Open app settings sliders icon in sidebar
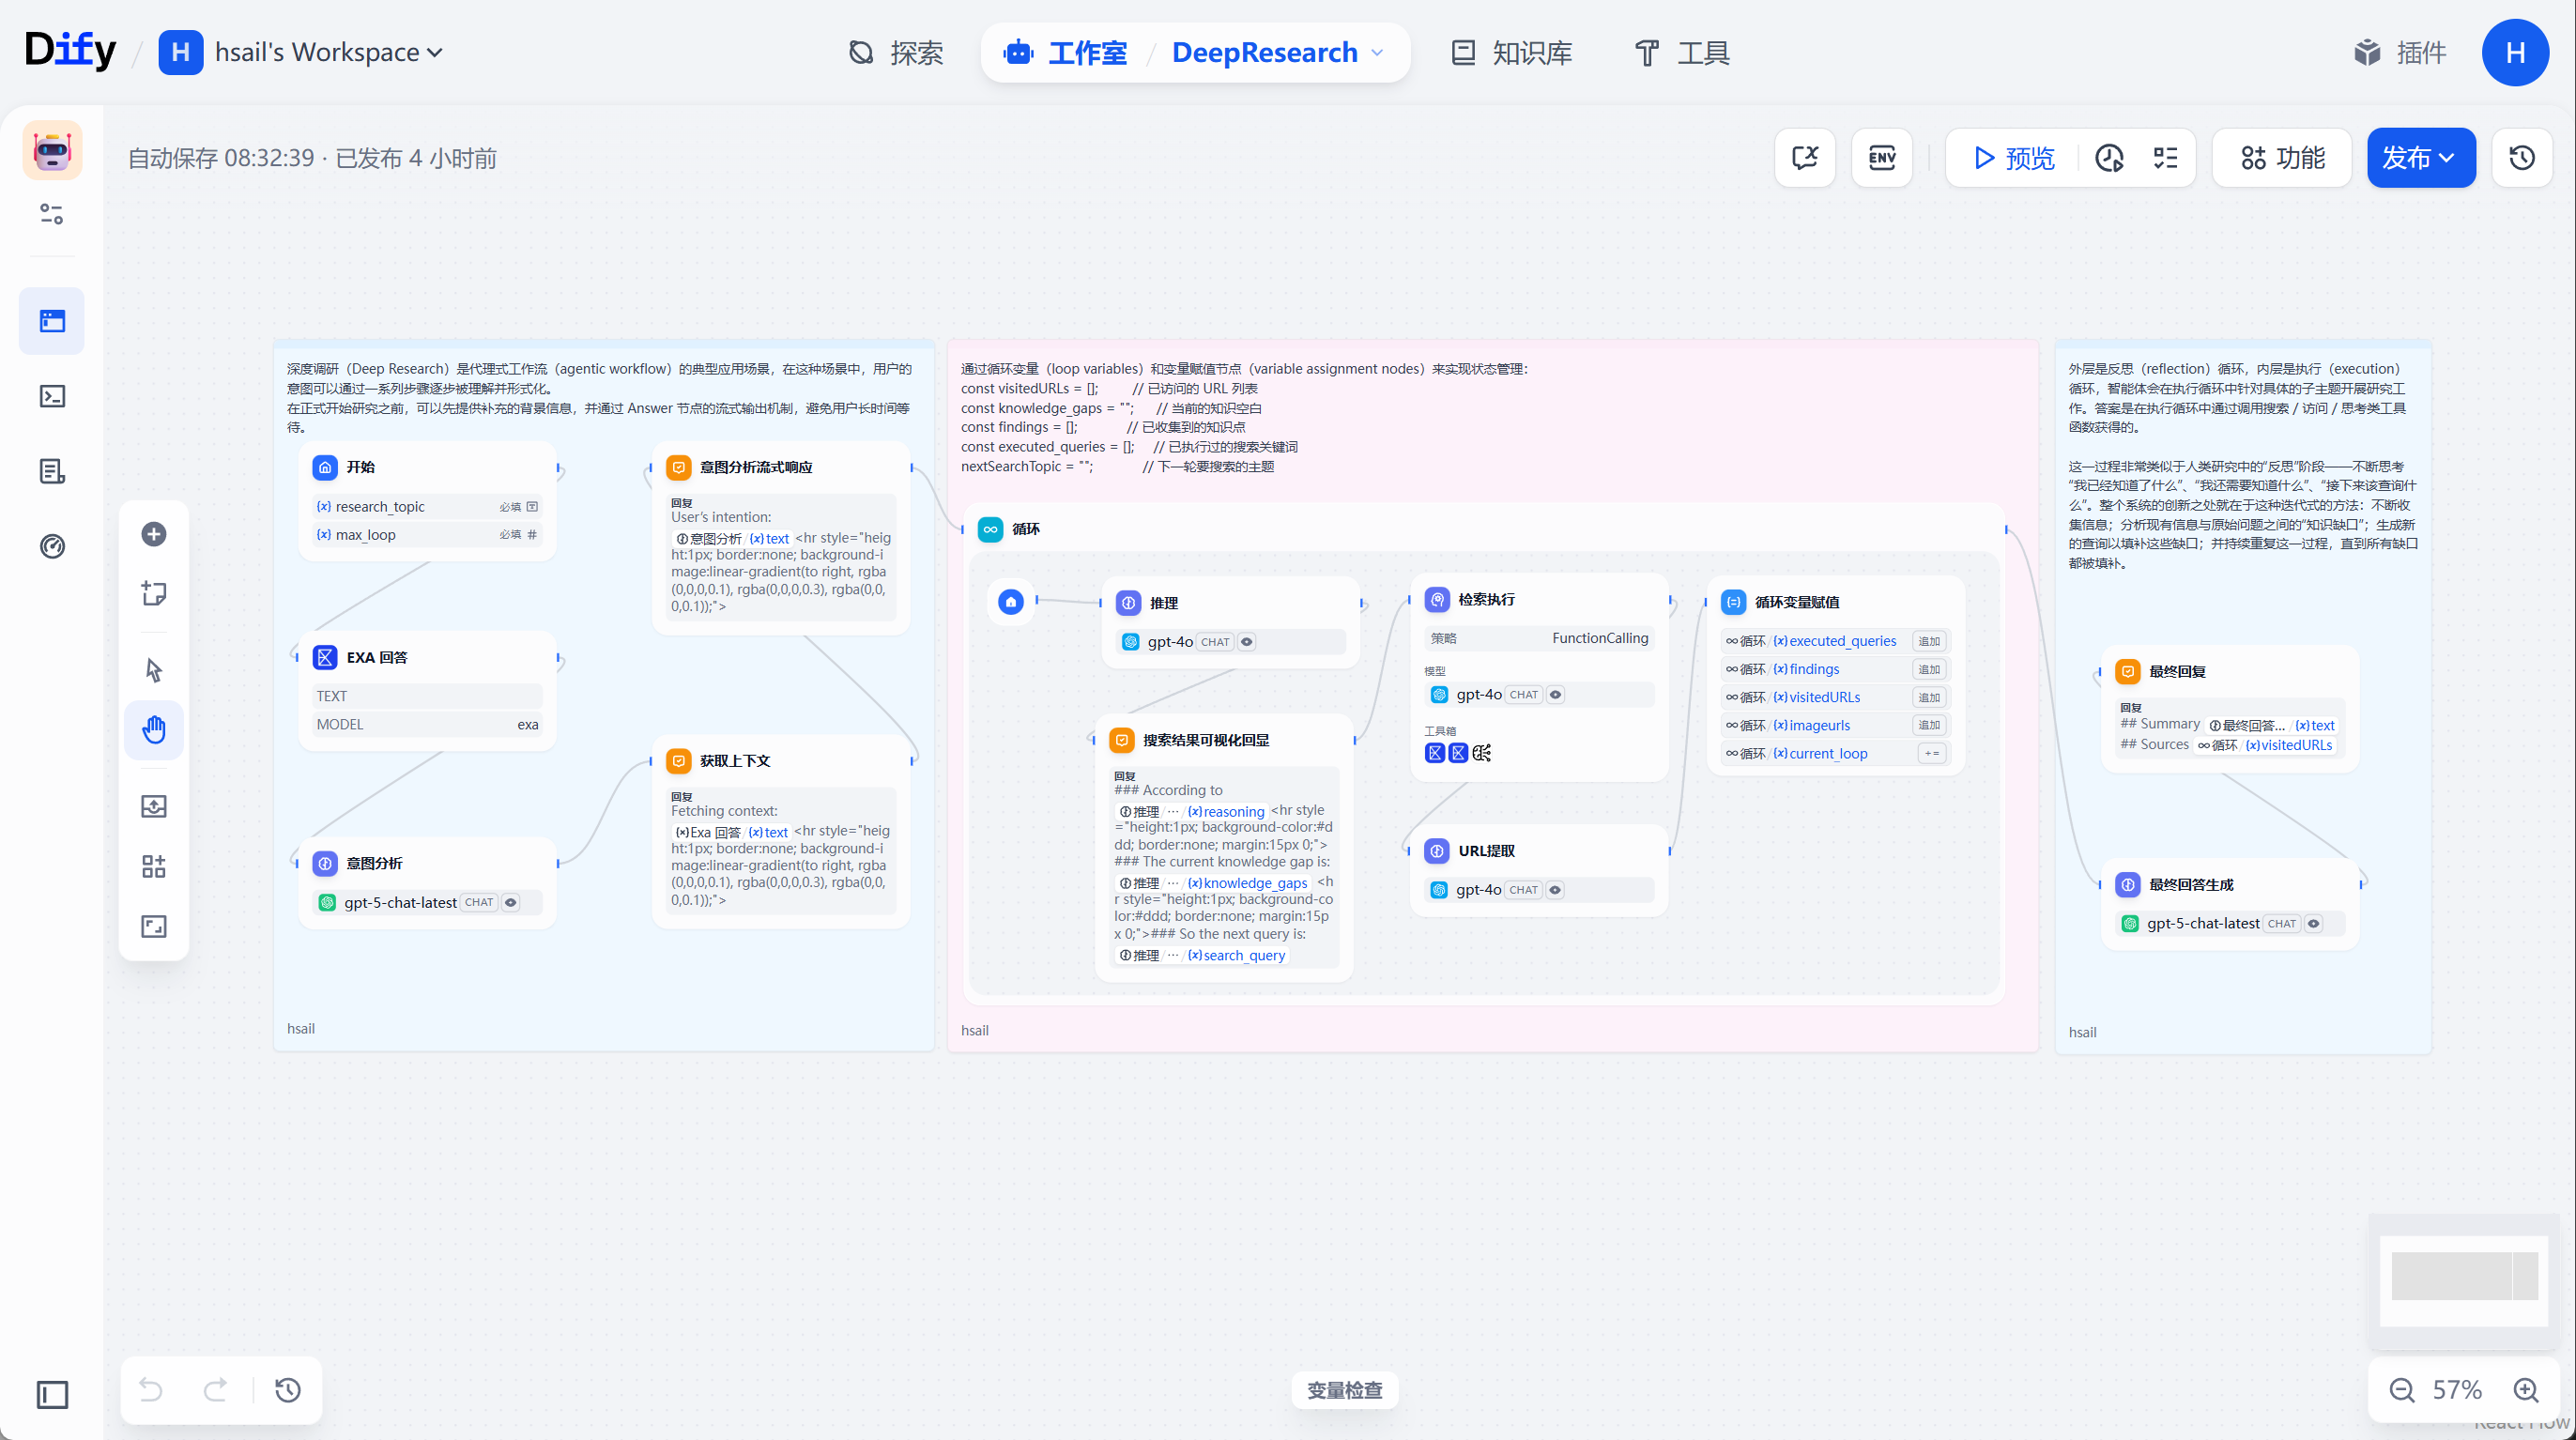Viewport: 2576px width, 1440px height. coord(52,214)
